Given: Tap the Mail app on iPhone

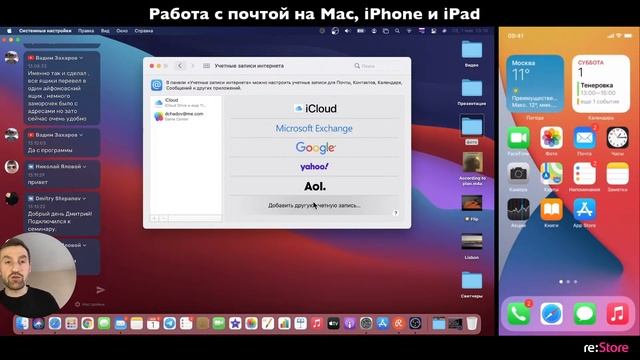Looking at the screenshot, I should (584, 138).
